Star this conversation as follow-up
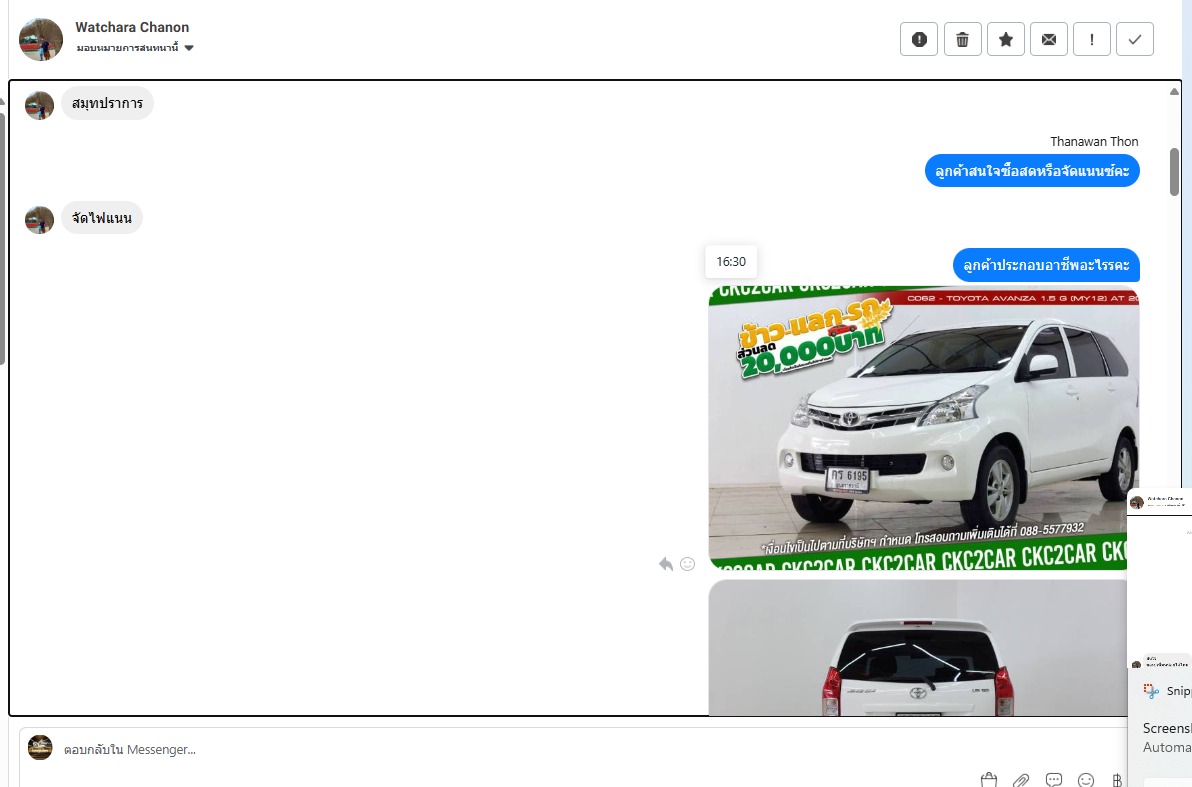 [x=1006, y=40]
